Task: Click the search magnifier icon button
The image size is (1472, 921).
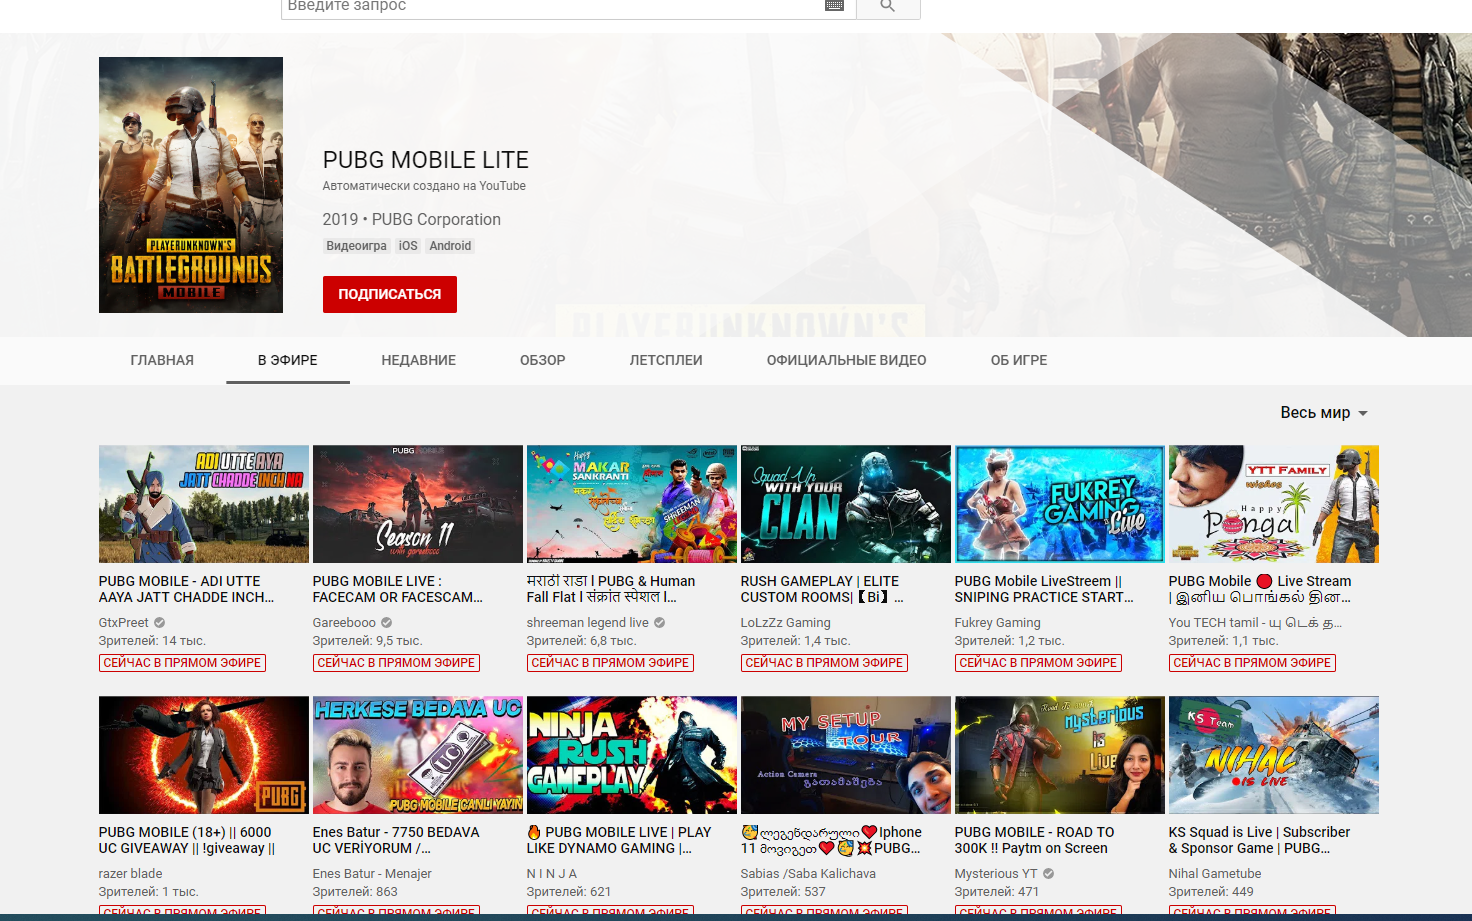Action: point(887,7)
